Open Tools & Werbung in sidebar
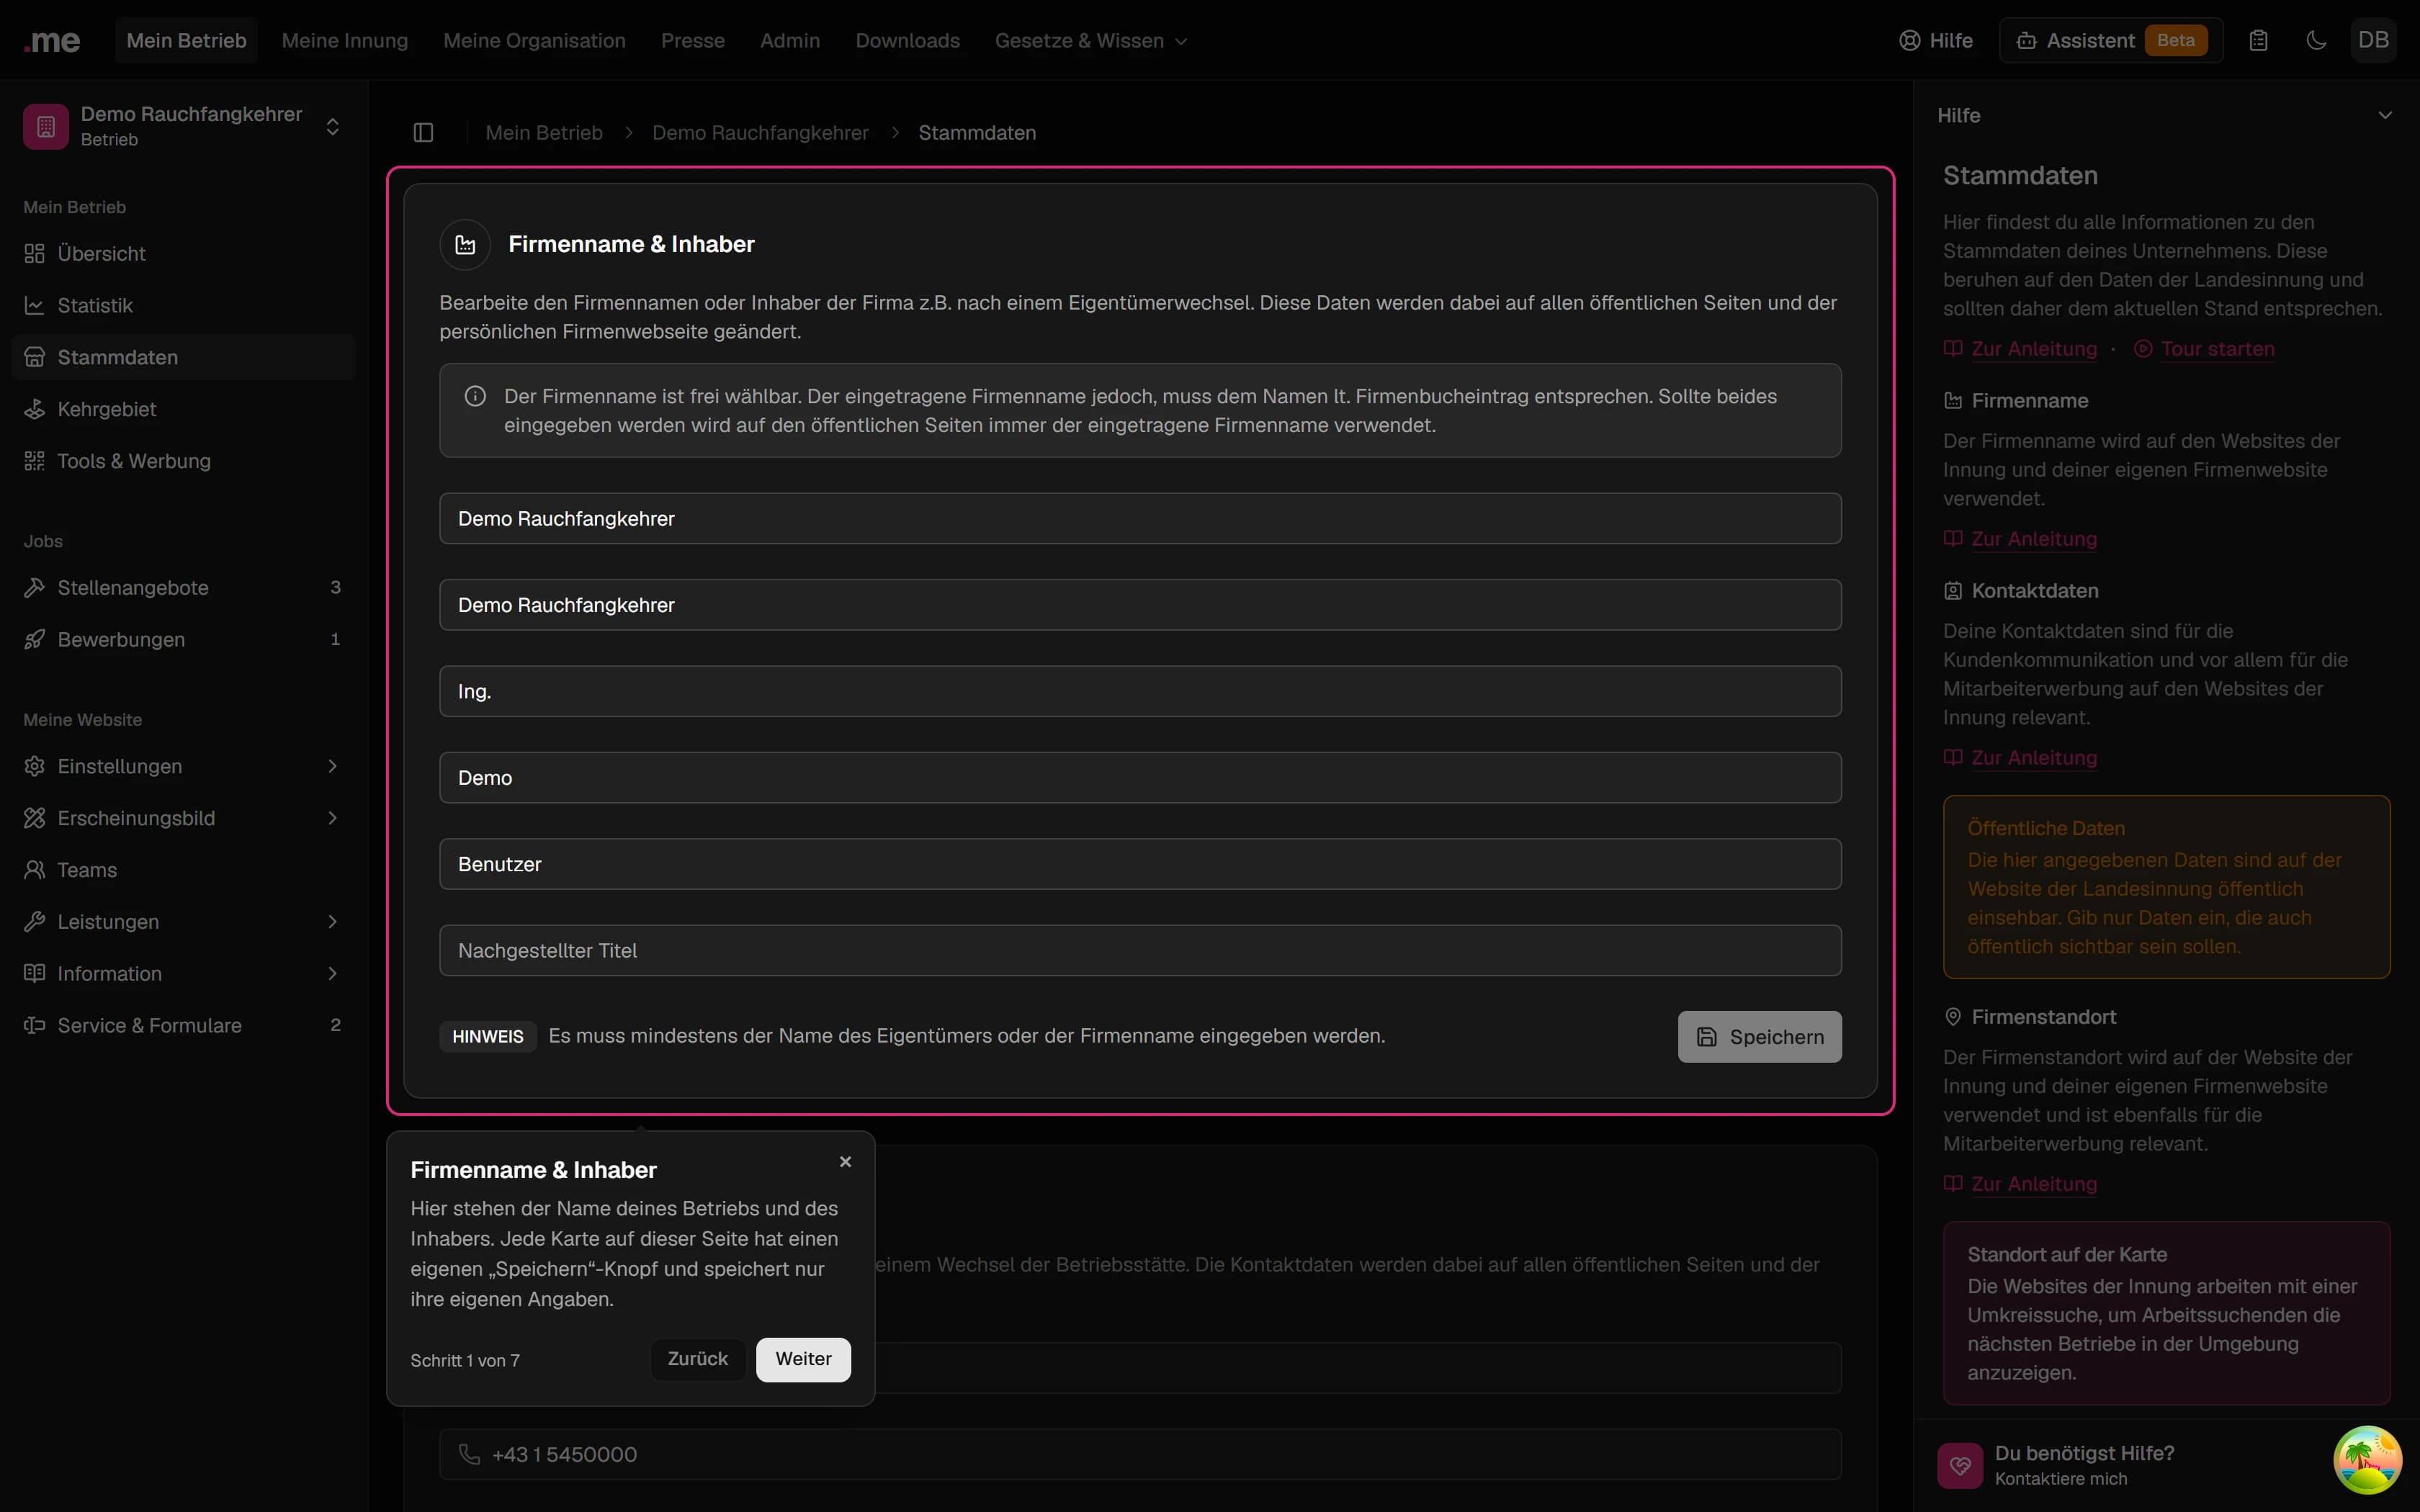 click(x=184, y=461)
